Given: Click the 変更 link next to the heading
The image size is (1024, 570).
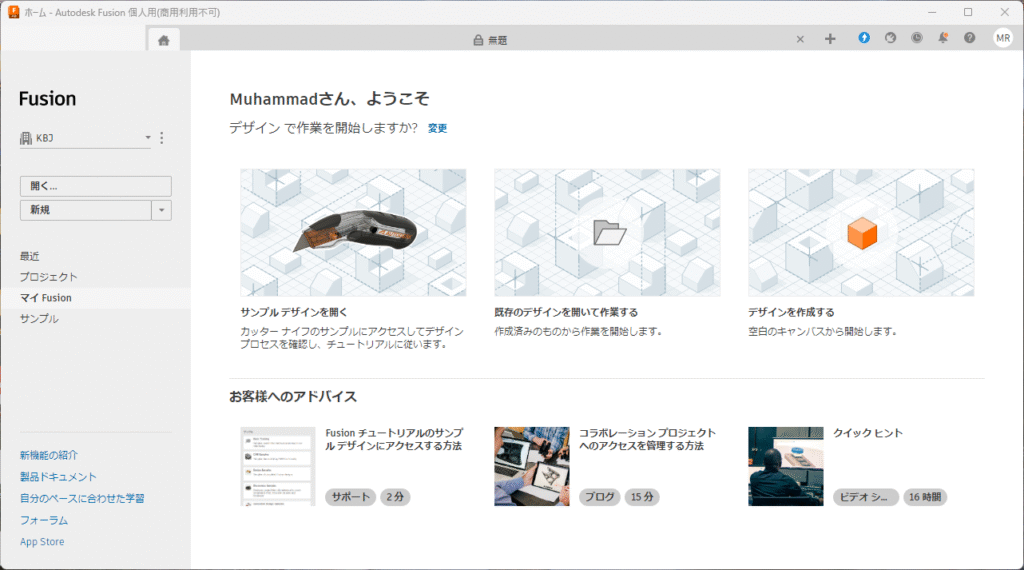Looking at the screenshot, I should pos(437,128).
